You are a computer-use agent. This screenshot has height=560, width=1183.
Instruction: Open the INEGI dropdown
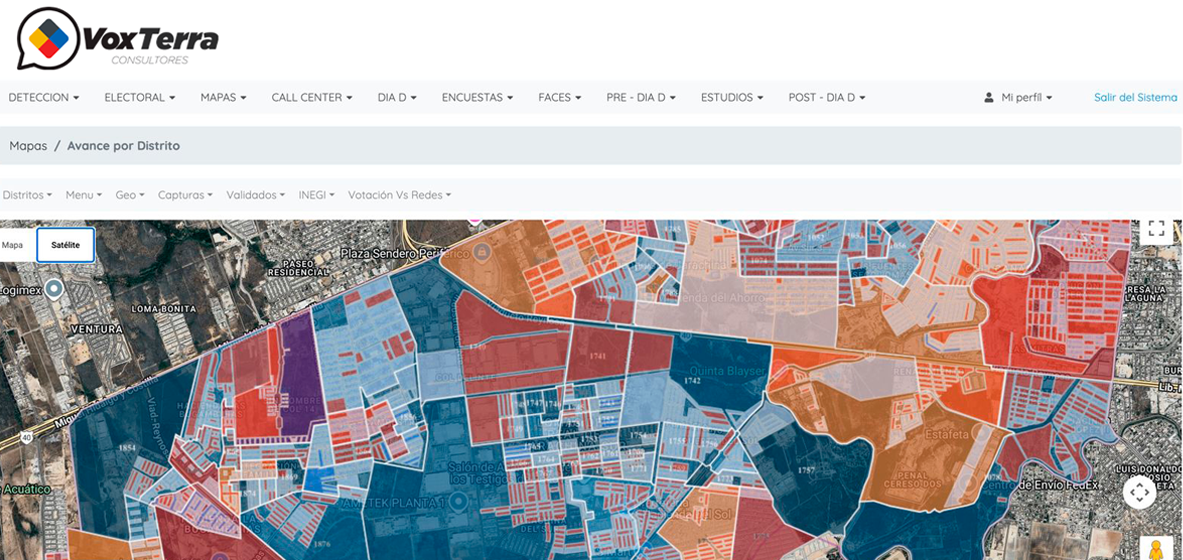tap(316, 195)
